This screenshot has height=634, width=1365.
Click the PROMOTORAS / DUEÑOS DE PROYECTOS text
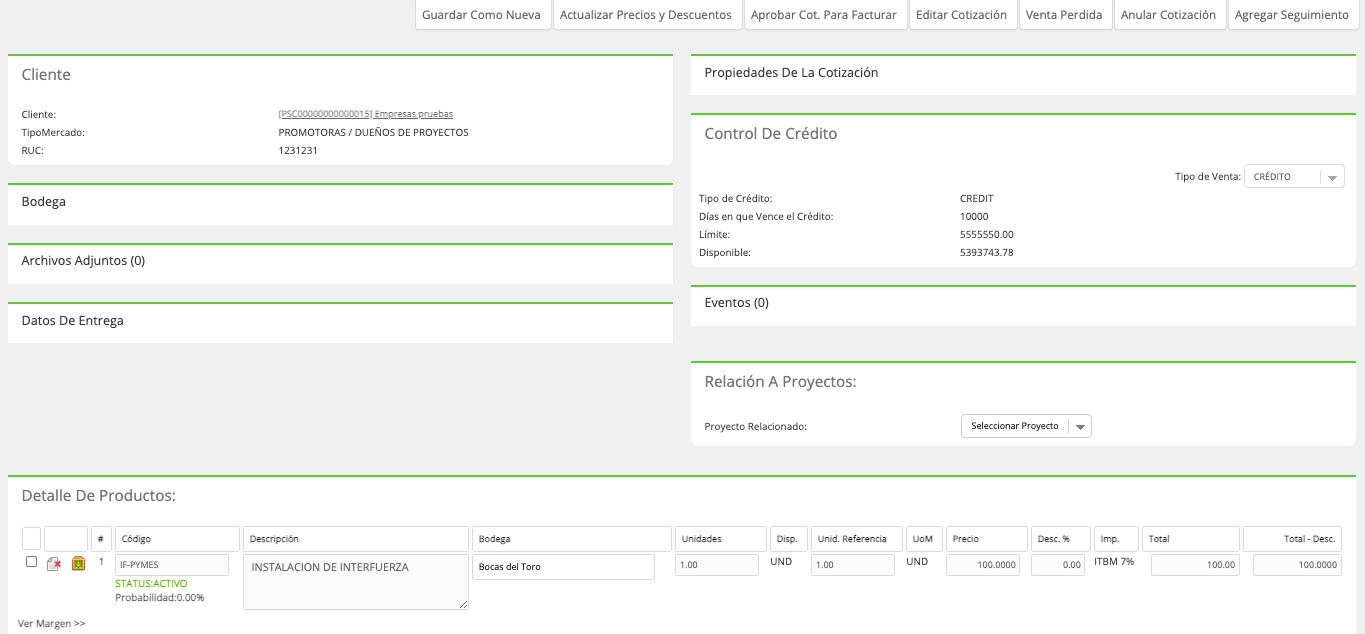coord(374,132)
